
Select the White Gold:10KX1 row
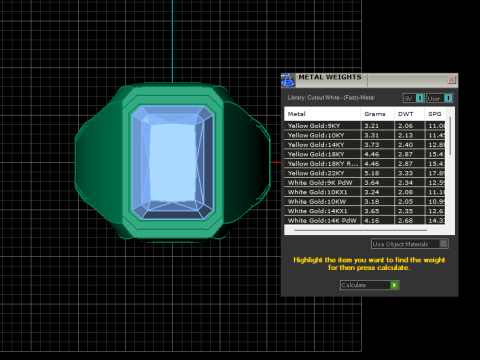pyautogui.click(x=365, y=192)
